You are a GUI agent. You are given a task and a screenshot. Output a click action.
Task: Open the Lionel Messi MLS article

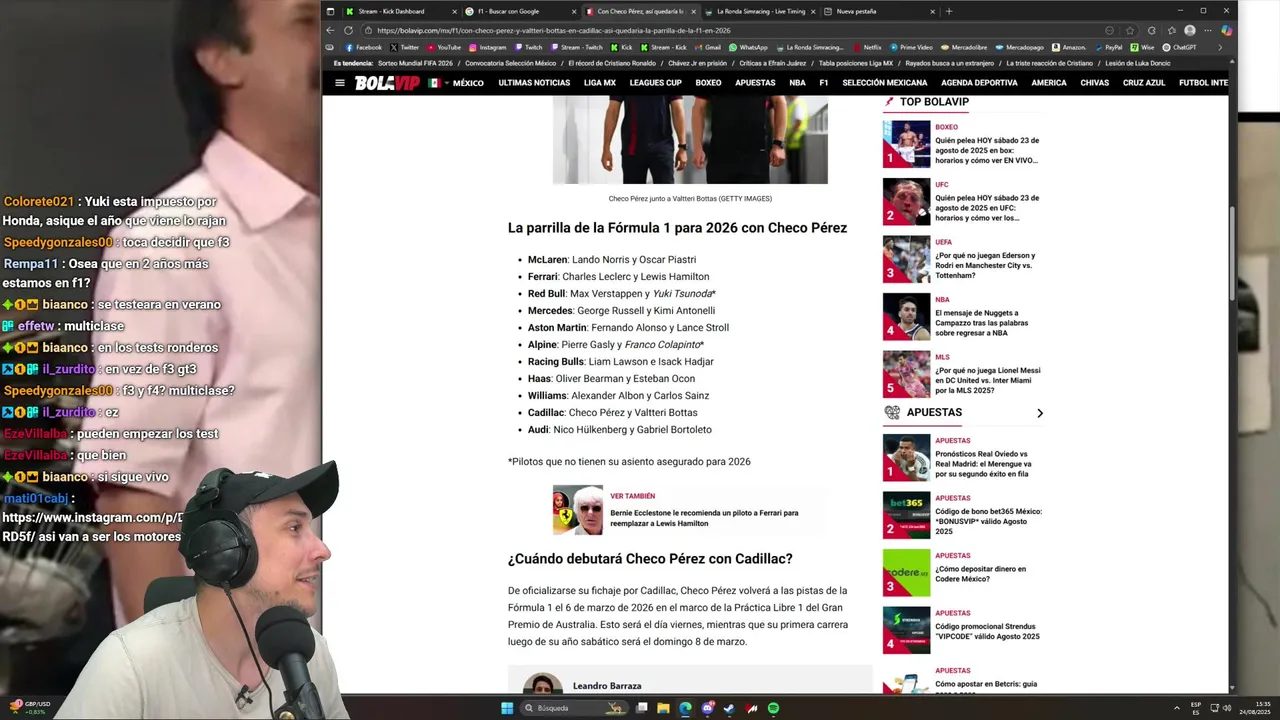pyautogui.click(x=988, y=380)
